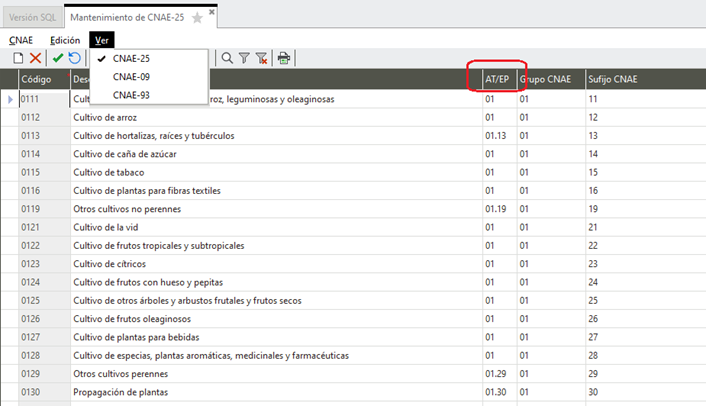Click the red Delete record icon
Image resolution: width=706 pixels, height=406 pixels.
36,59
